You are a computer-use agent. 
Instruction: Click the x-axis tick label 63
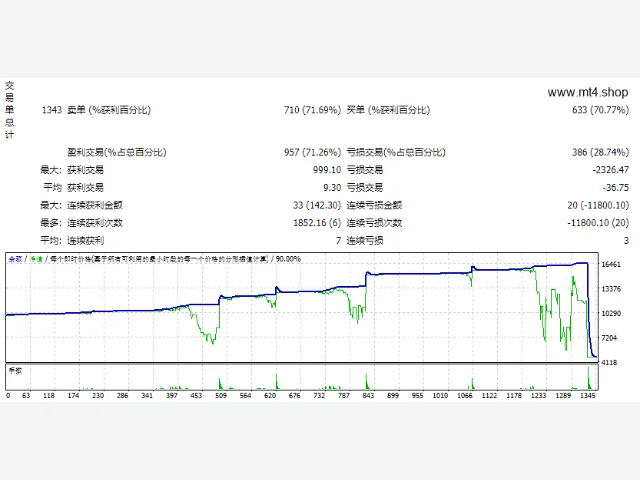click(x=26, y=396)
